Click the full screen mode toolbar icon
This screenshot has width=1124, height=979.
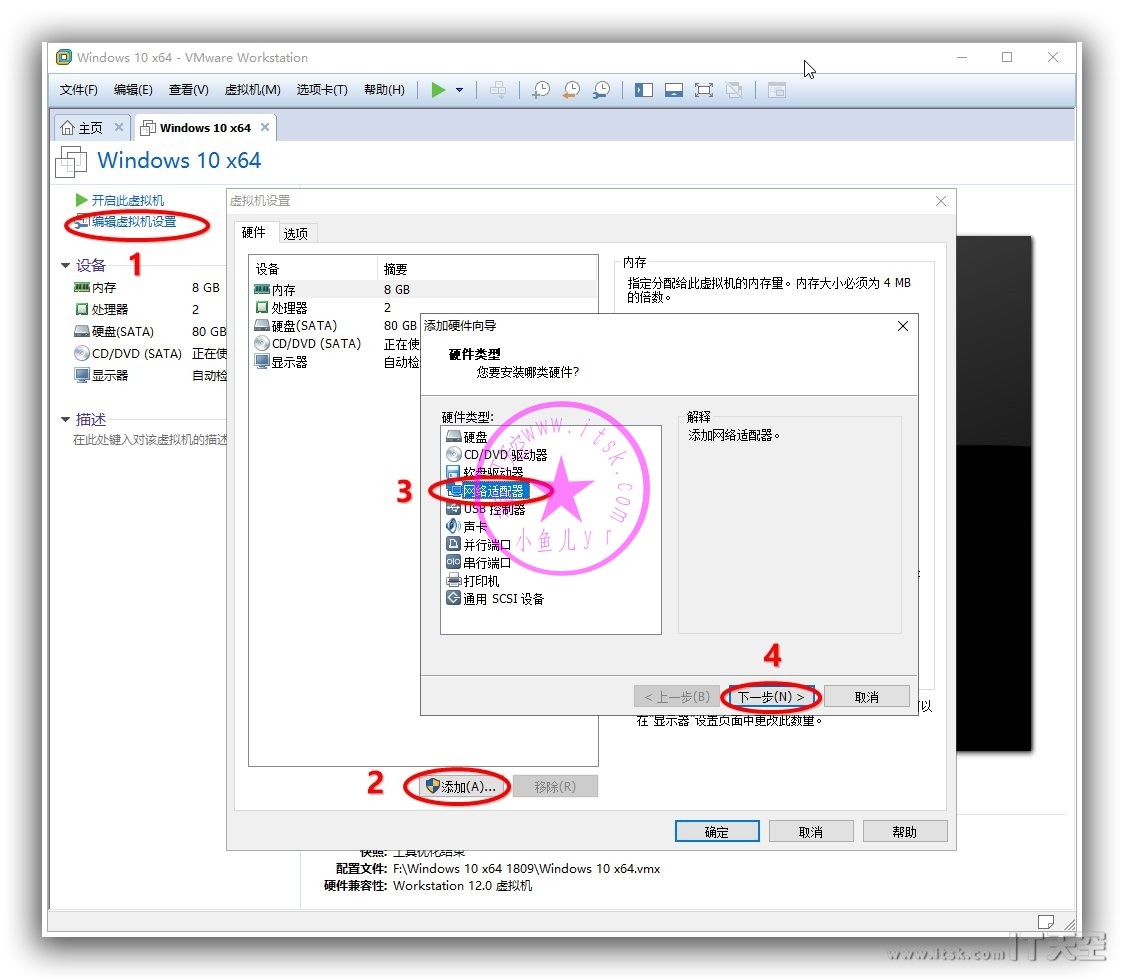[x=704, y=90]
